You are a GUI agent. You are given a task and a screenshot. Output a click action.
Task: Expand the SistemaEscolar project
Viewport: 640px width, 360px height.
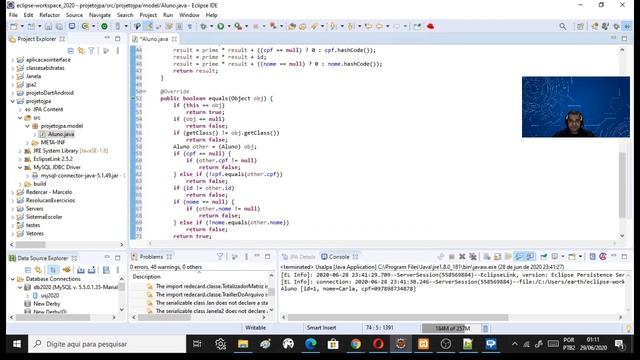13,217
